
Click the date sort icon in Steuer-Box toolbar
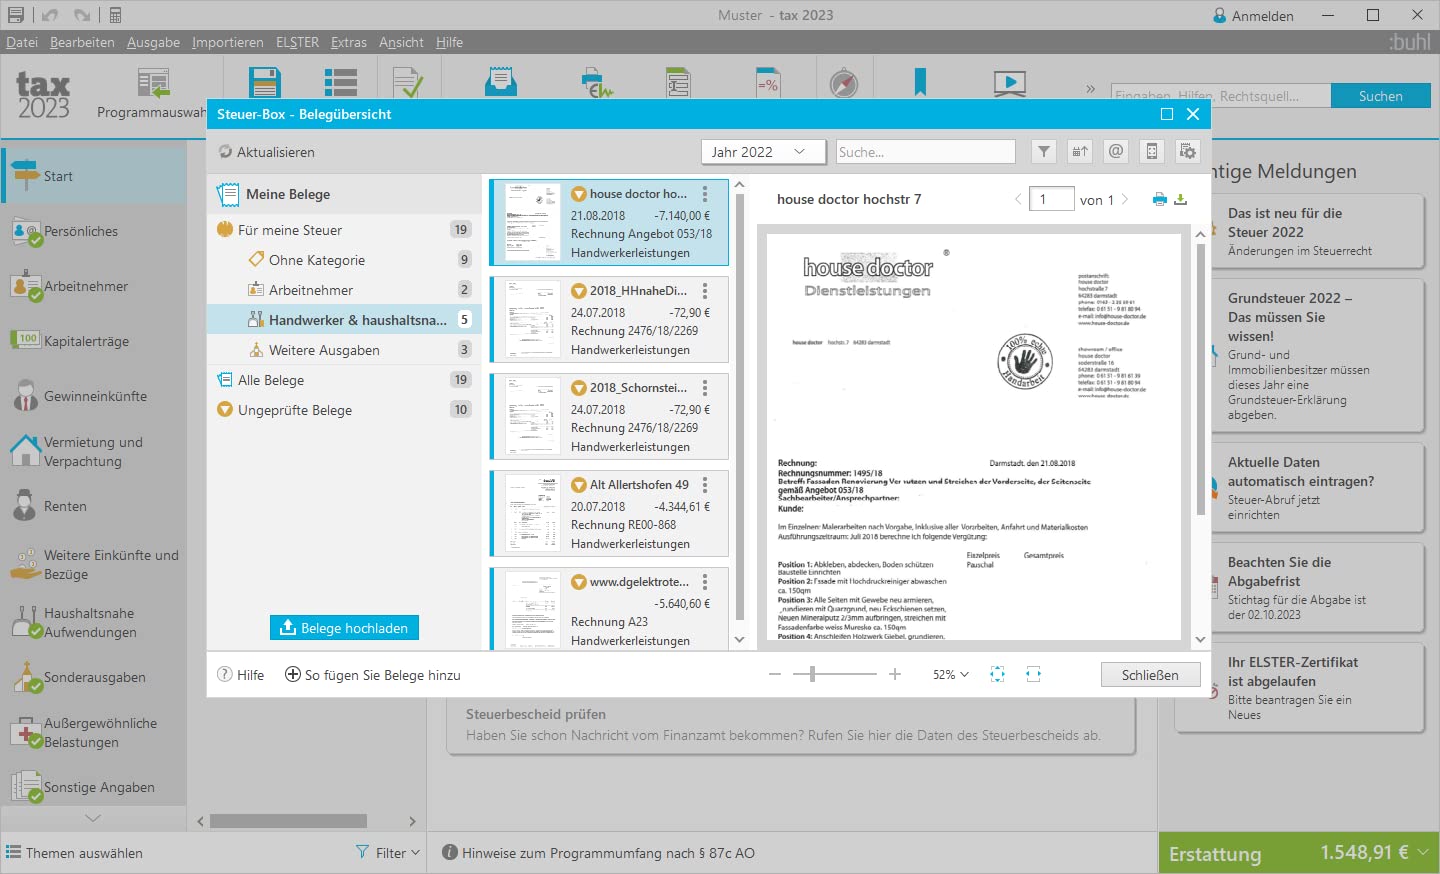(1080, 152)
